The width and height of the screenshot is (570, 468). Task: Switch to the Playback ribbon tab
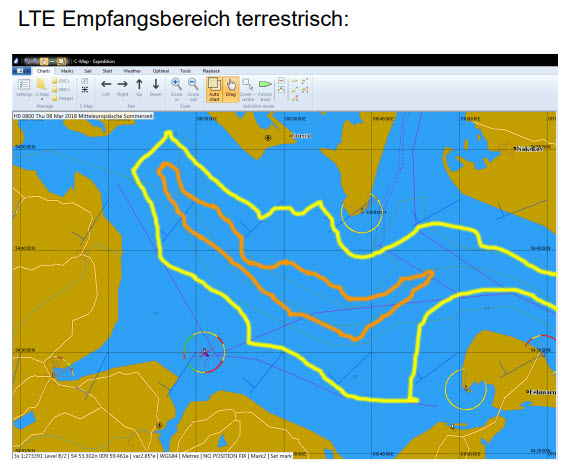(211, 71)
